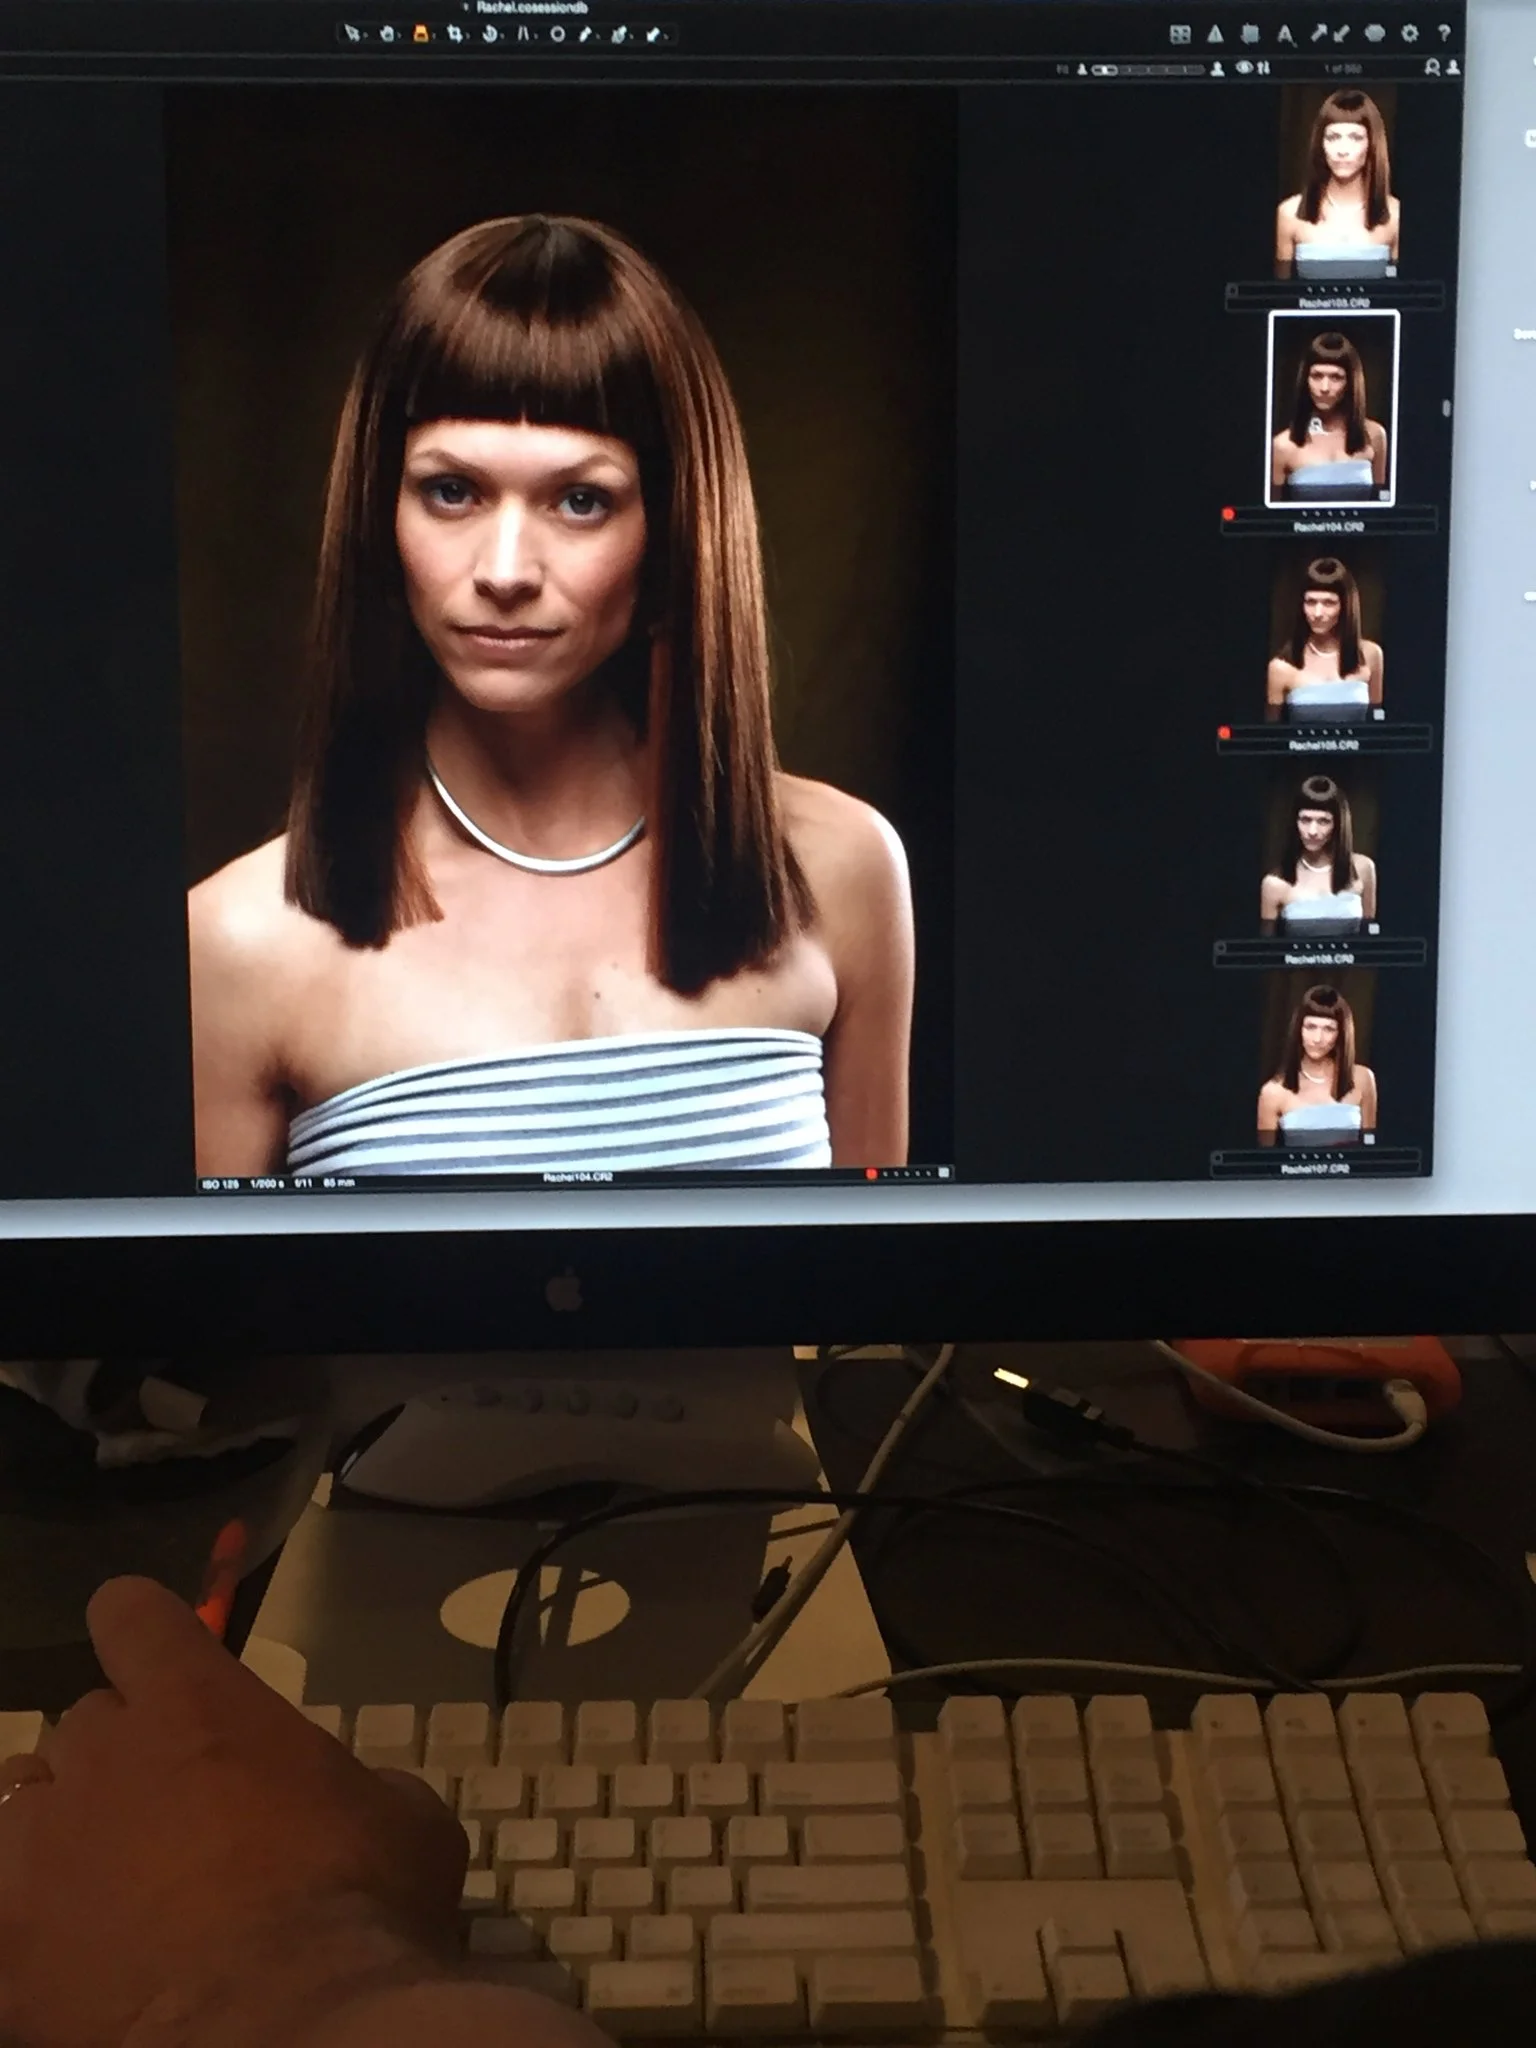Select thumbnail Rachel103.CR2
The image size is (1536, 2048).
tap(1337, 184)
